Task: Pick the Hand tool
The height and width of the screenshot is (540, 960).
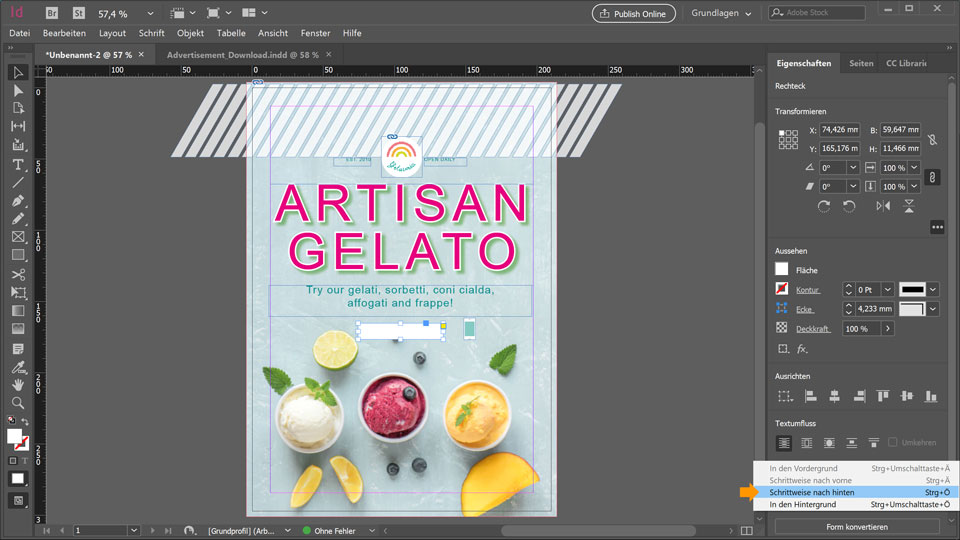Action: coord(18,384)
